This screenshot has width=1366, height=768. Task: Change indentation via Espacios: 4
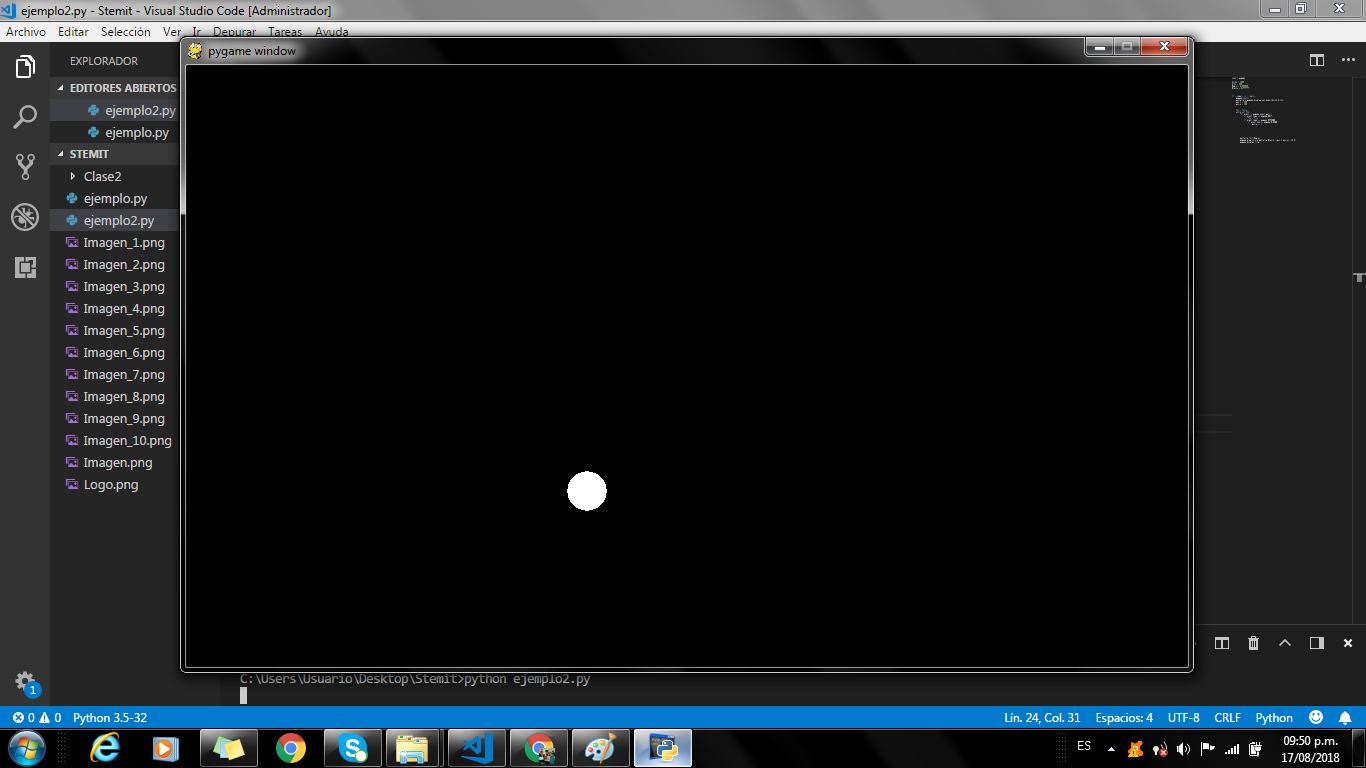tap(1124, 718)
